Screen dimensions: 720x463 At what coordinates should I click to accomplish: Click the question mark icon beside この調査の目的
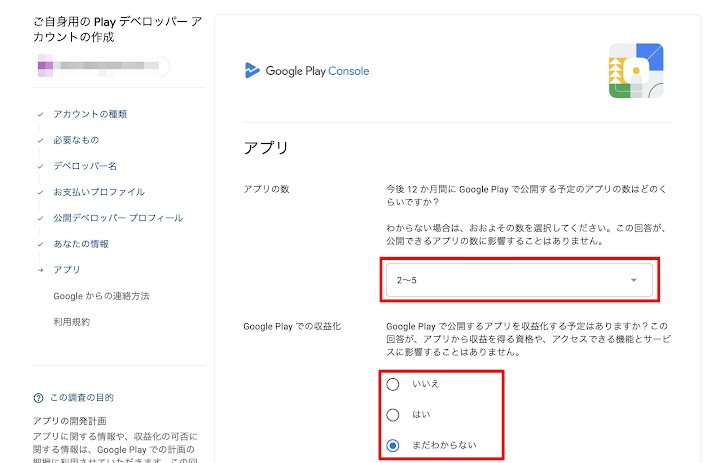click(38, 398)
